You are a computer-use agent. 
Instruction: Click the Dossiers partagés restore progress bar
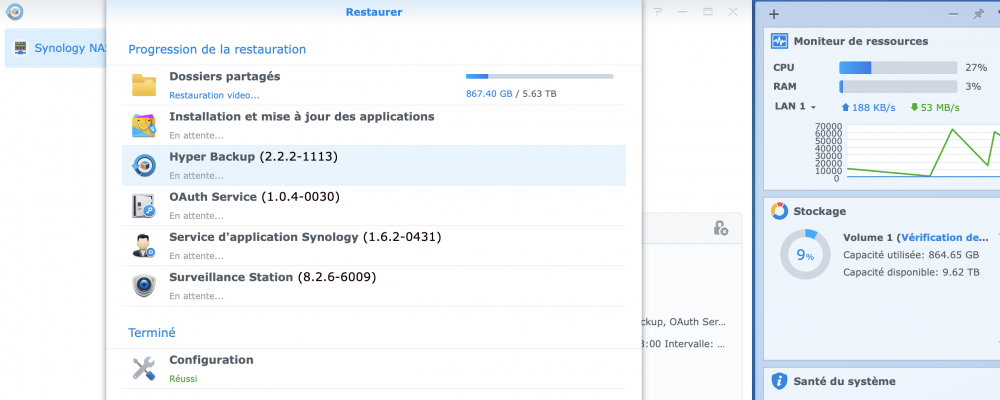point(540,77)
